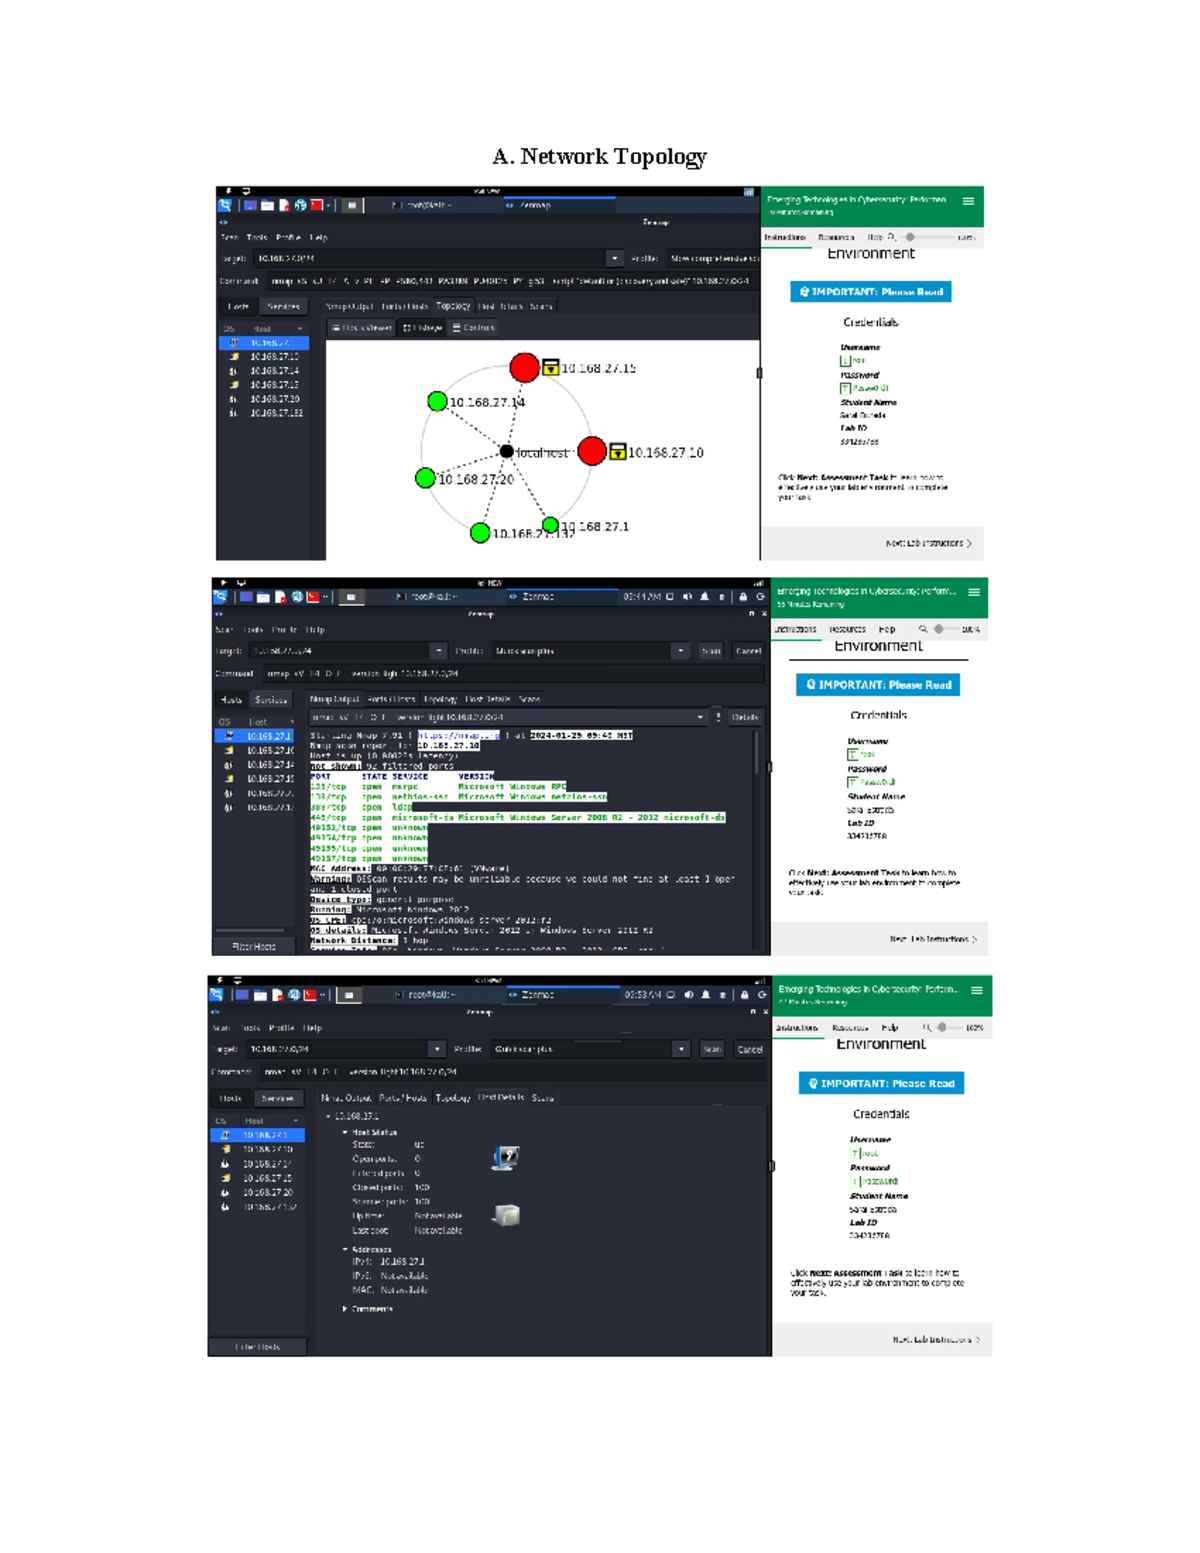Image resolution: width=1200 pixels, height=1553 pixels.
Task: Select the red node labeled 10.168.27.15
Action: pyautogui.click(x=525, y=367)
